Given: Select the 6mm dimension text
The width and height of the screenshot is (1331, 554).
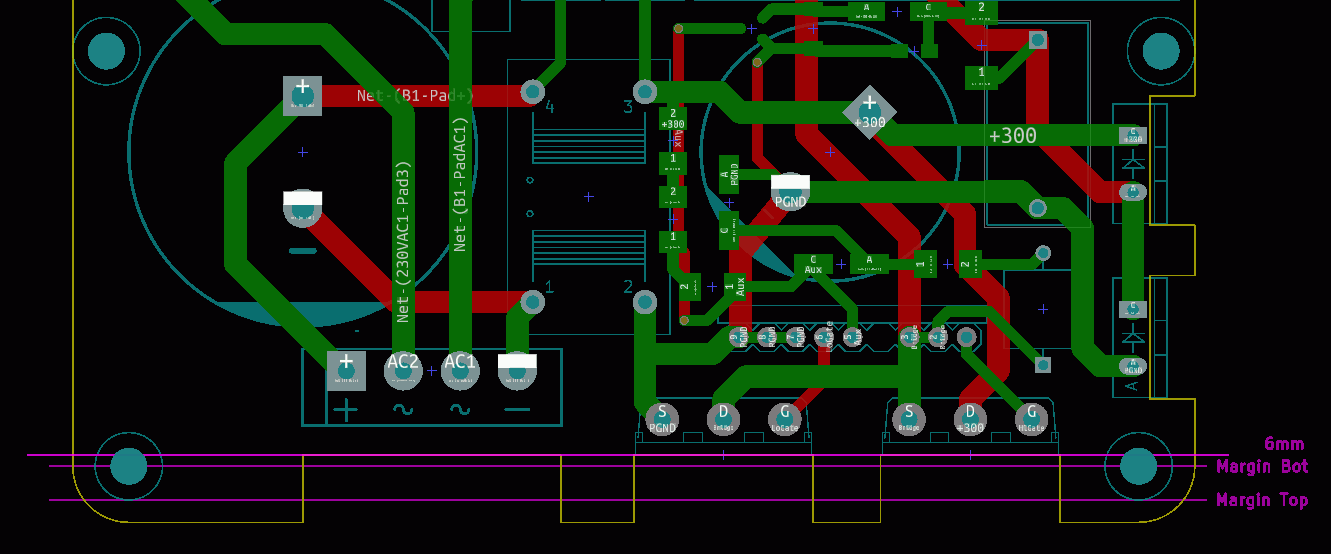Looking at the screenshot, I should coord(1283,443).
